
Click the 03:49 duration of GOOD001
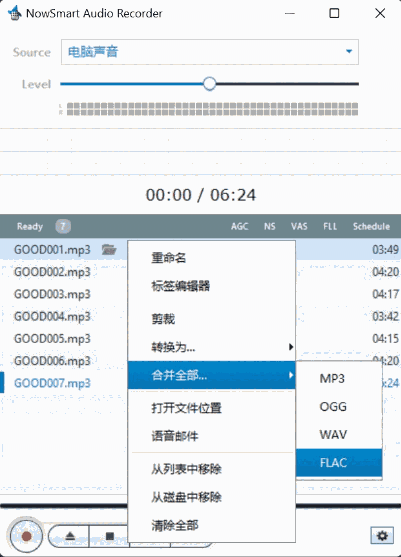(385, 250)
